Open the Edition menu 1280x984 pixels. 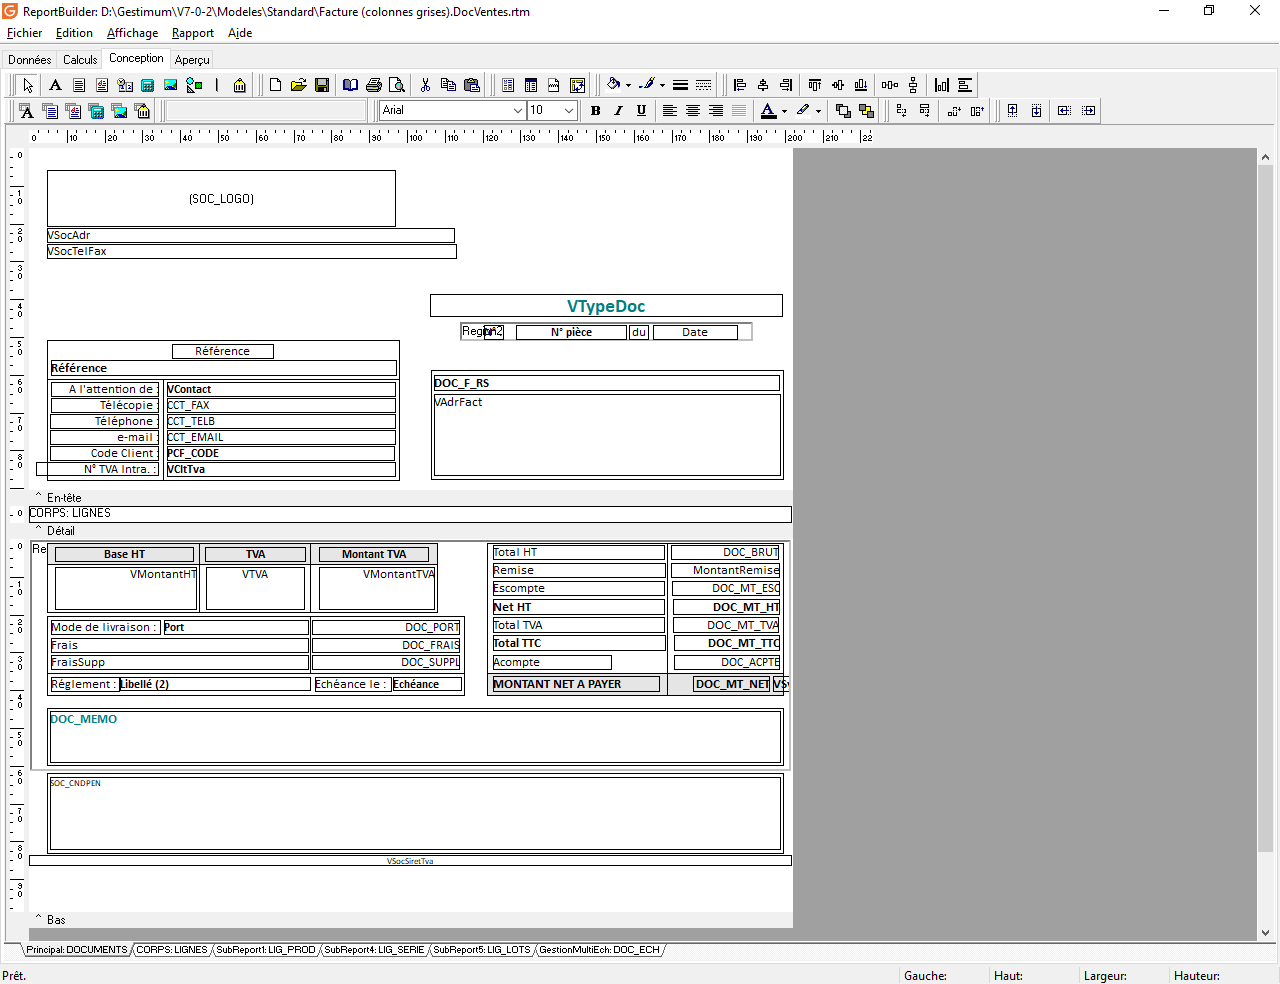(x=74, y=33)
